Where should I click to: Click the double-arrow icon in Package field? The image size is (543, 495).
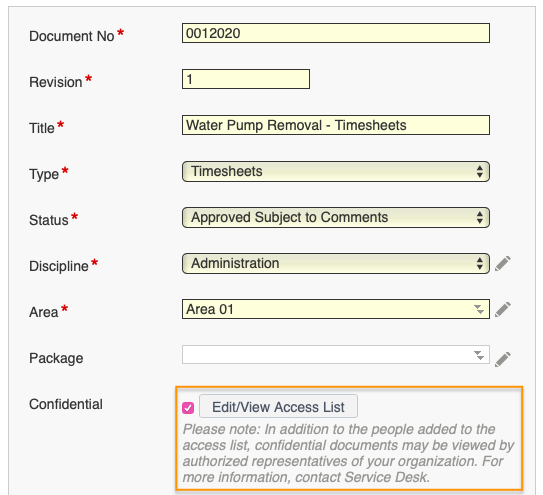tap(479, 355)
